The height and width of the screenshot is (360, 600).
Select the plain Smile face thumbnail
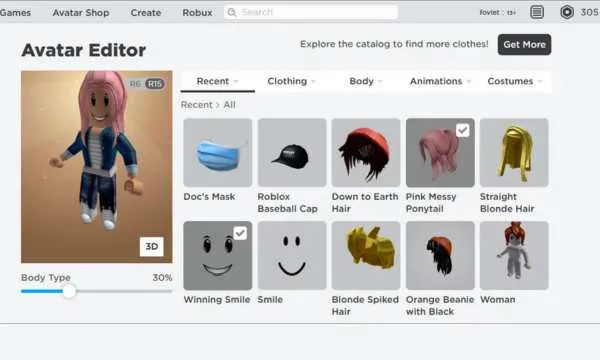[292, 255]
